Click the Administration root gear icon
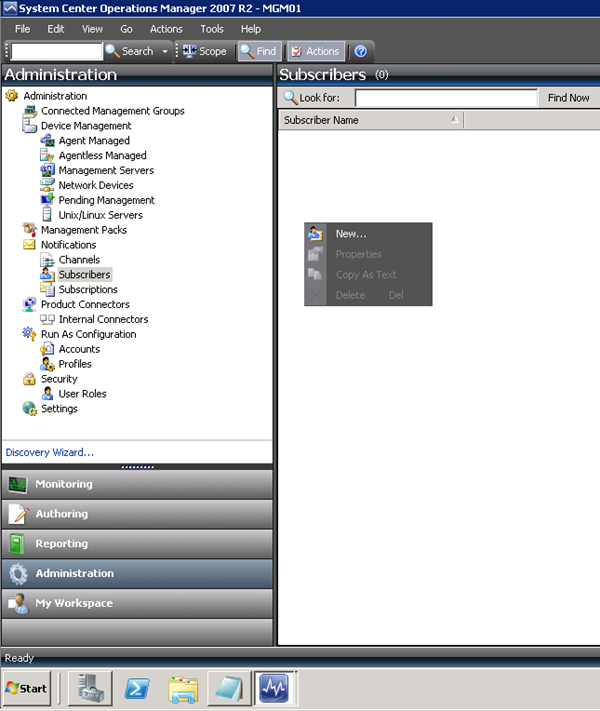This screenshot has height=711, width=600. (11, 96)
